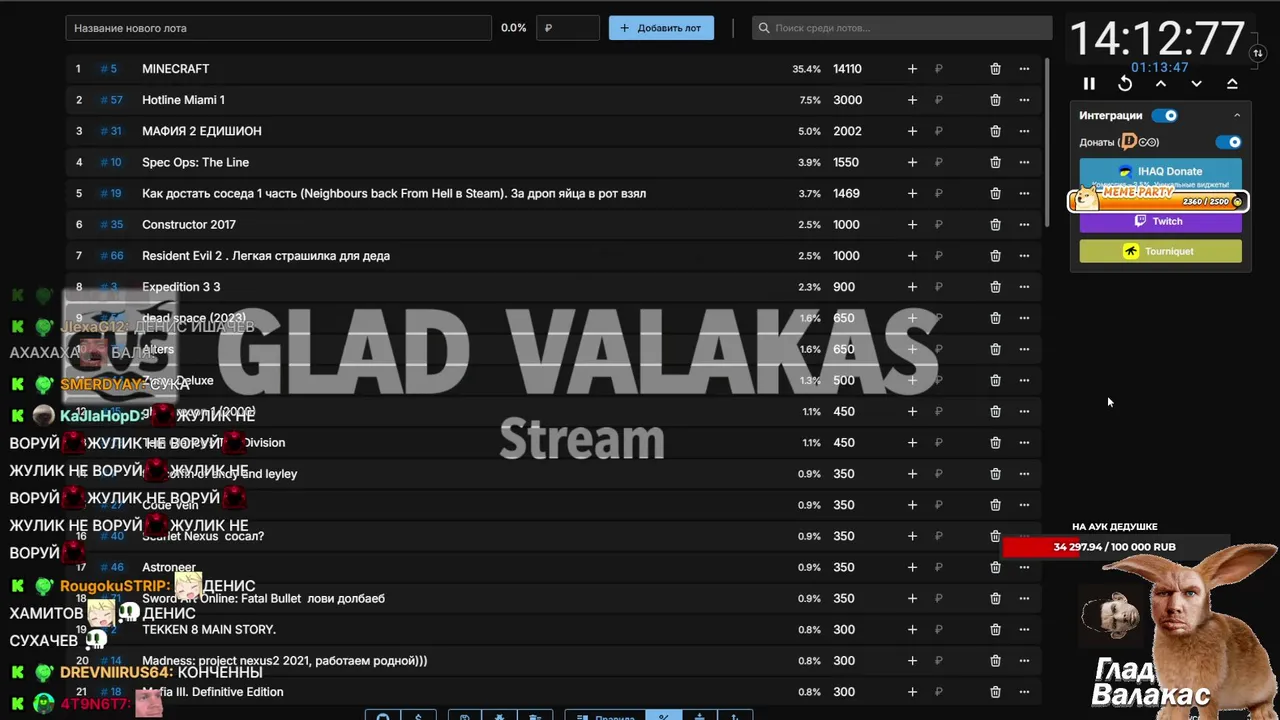The height and width of the screenshot is (720, 1280).
Task: Select the Hotline Miami 1 lot name
Action: 183,100
